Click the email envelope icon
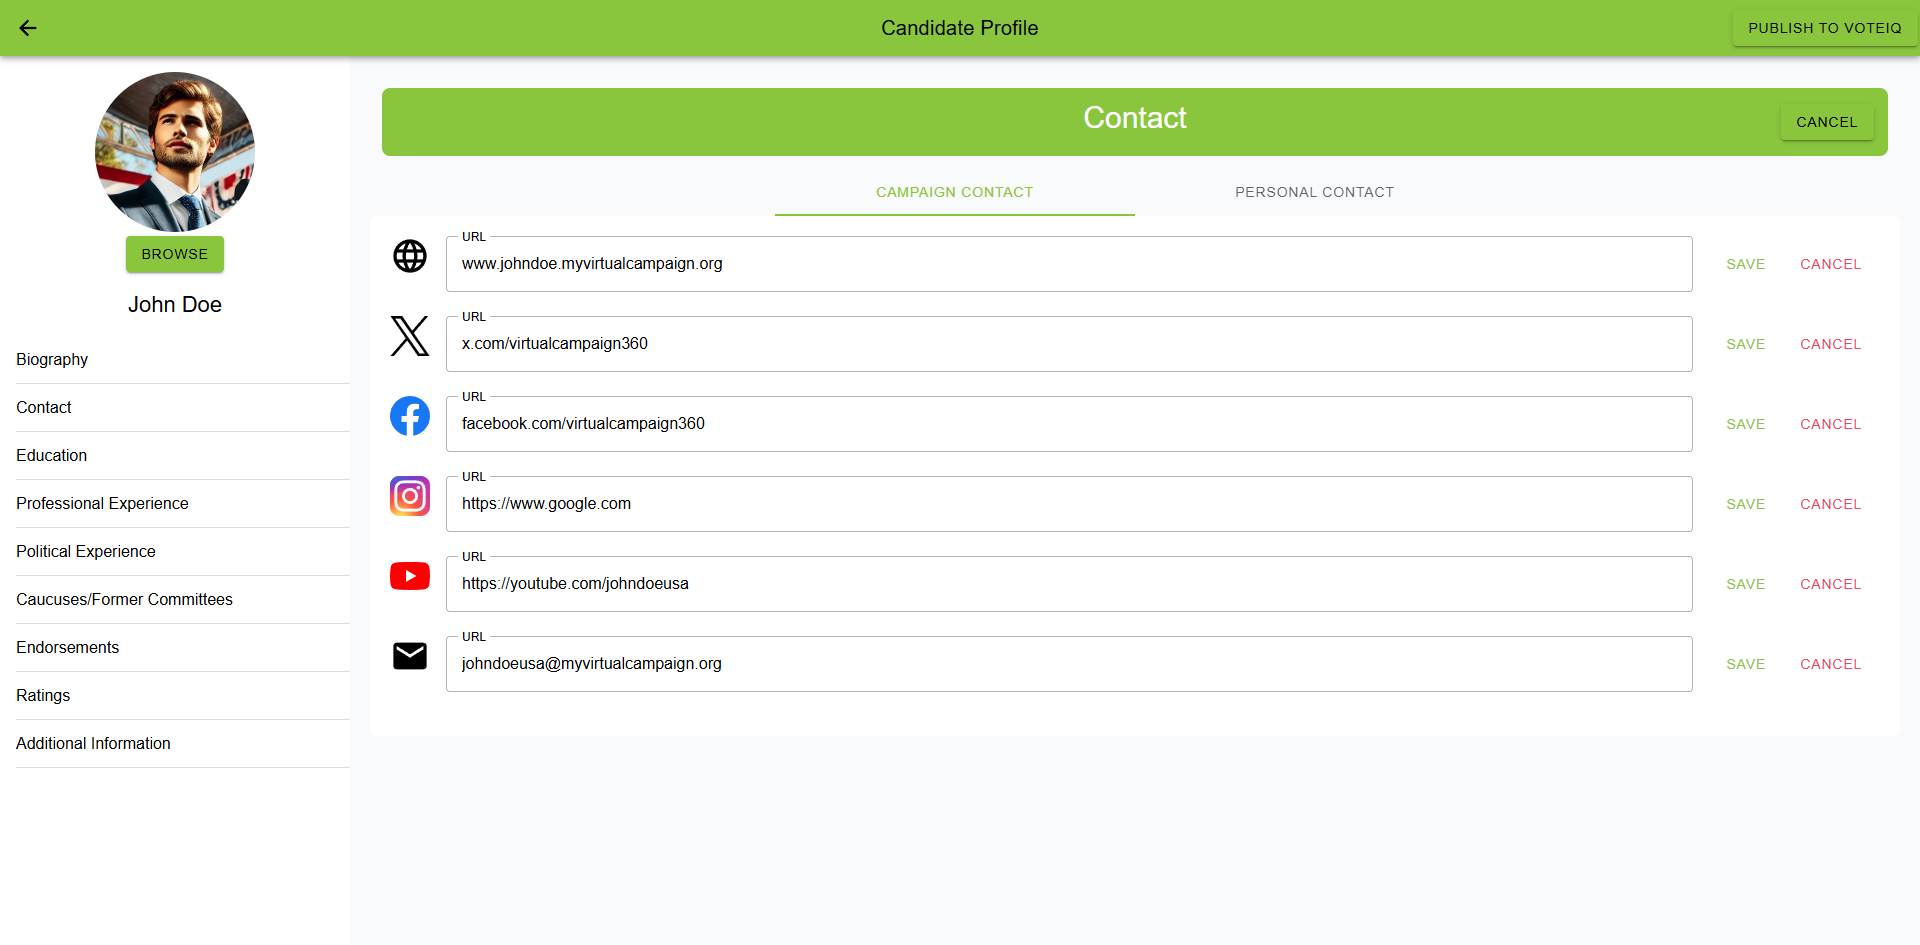The height and width of the screenshot is (945, 1920). pos(410,656)
